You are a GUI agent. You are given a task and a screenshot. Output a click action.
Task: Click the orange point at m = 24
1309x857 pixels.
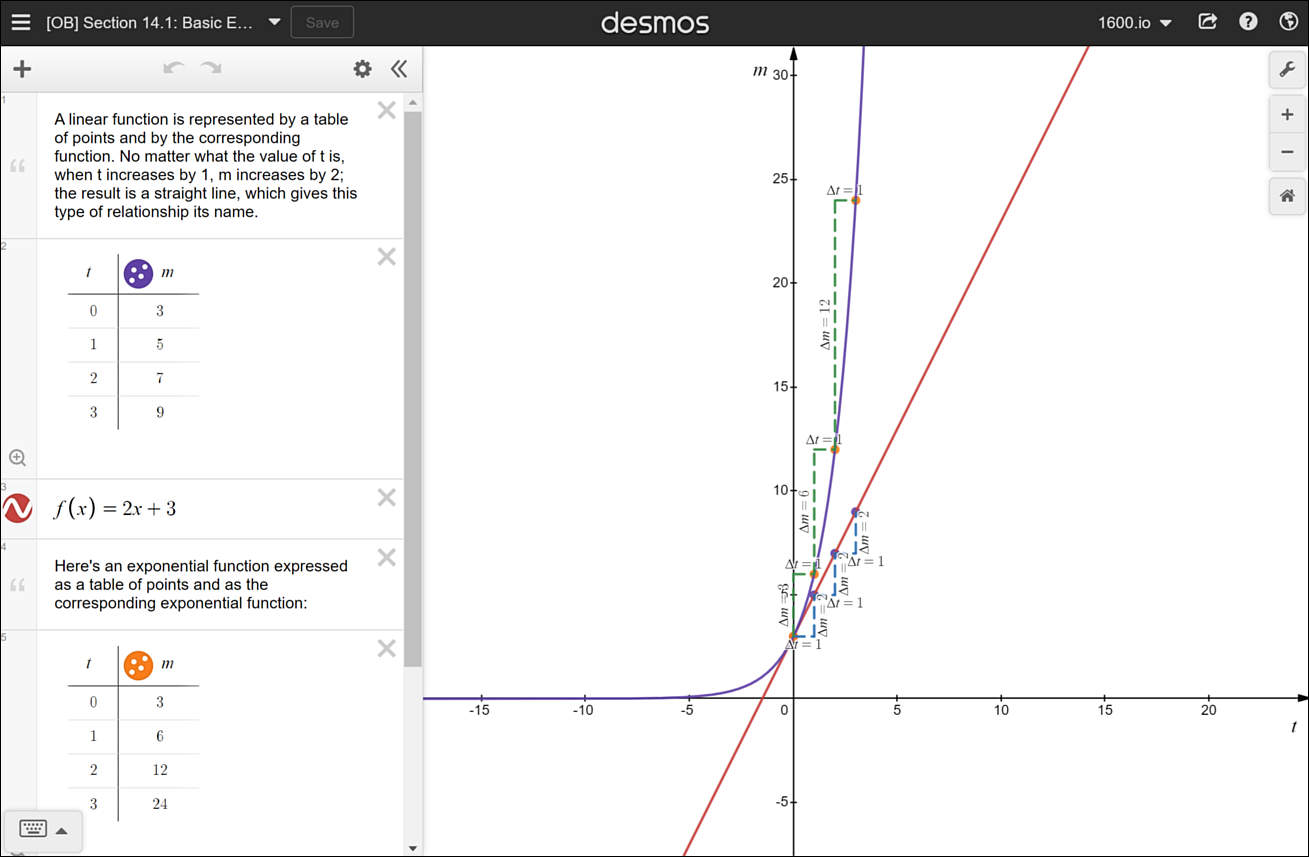point(855,200)
